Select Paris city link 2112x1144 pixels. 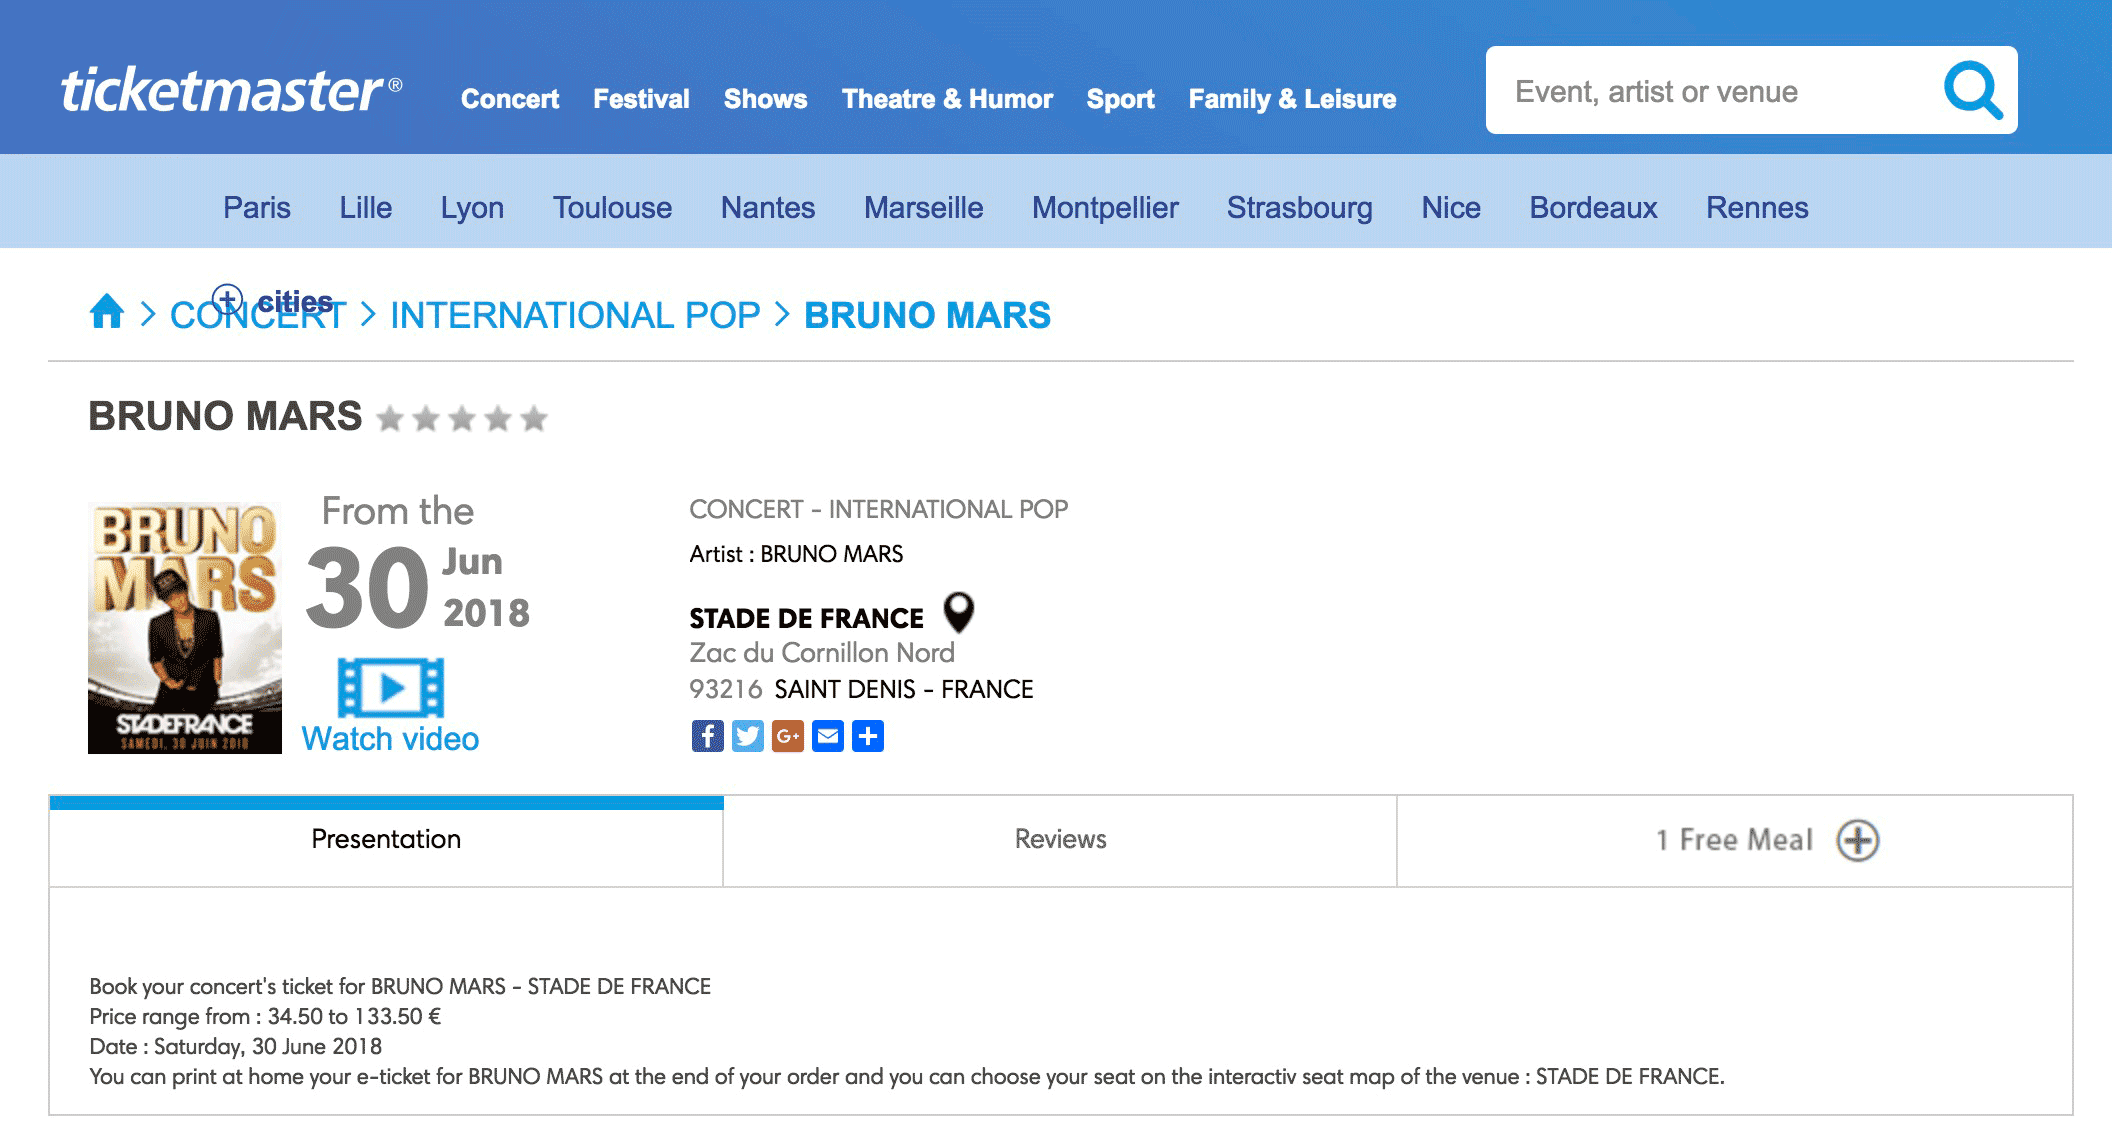tap(257, 207)
